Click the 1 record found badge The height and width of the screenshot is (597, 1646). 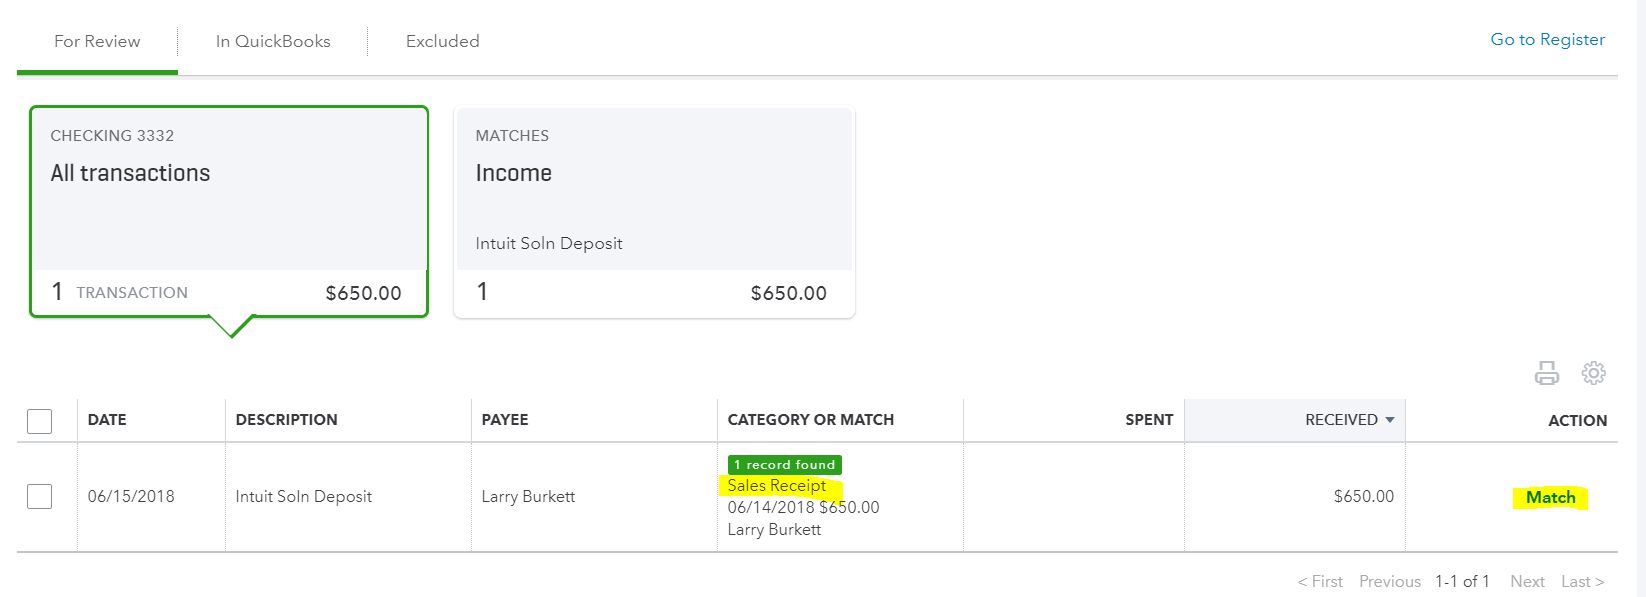coord(785,465)
